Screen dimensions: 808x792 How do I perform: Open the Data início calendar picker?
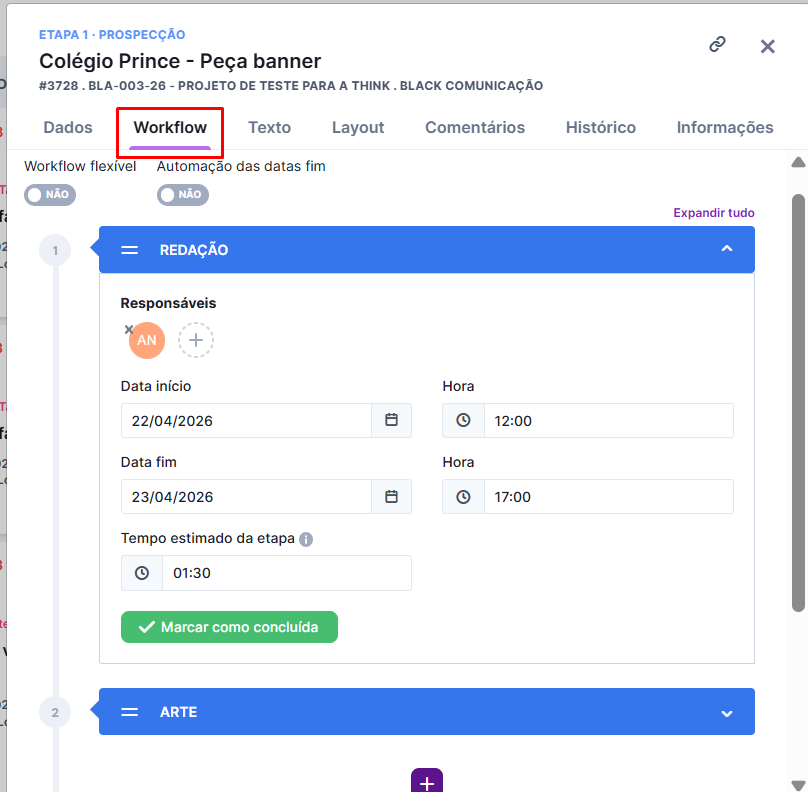point(391,420)
